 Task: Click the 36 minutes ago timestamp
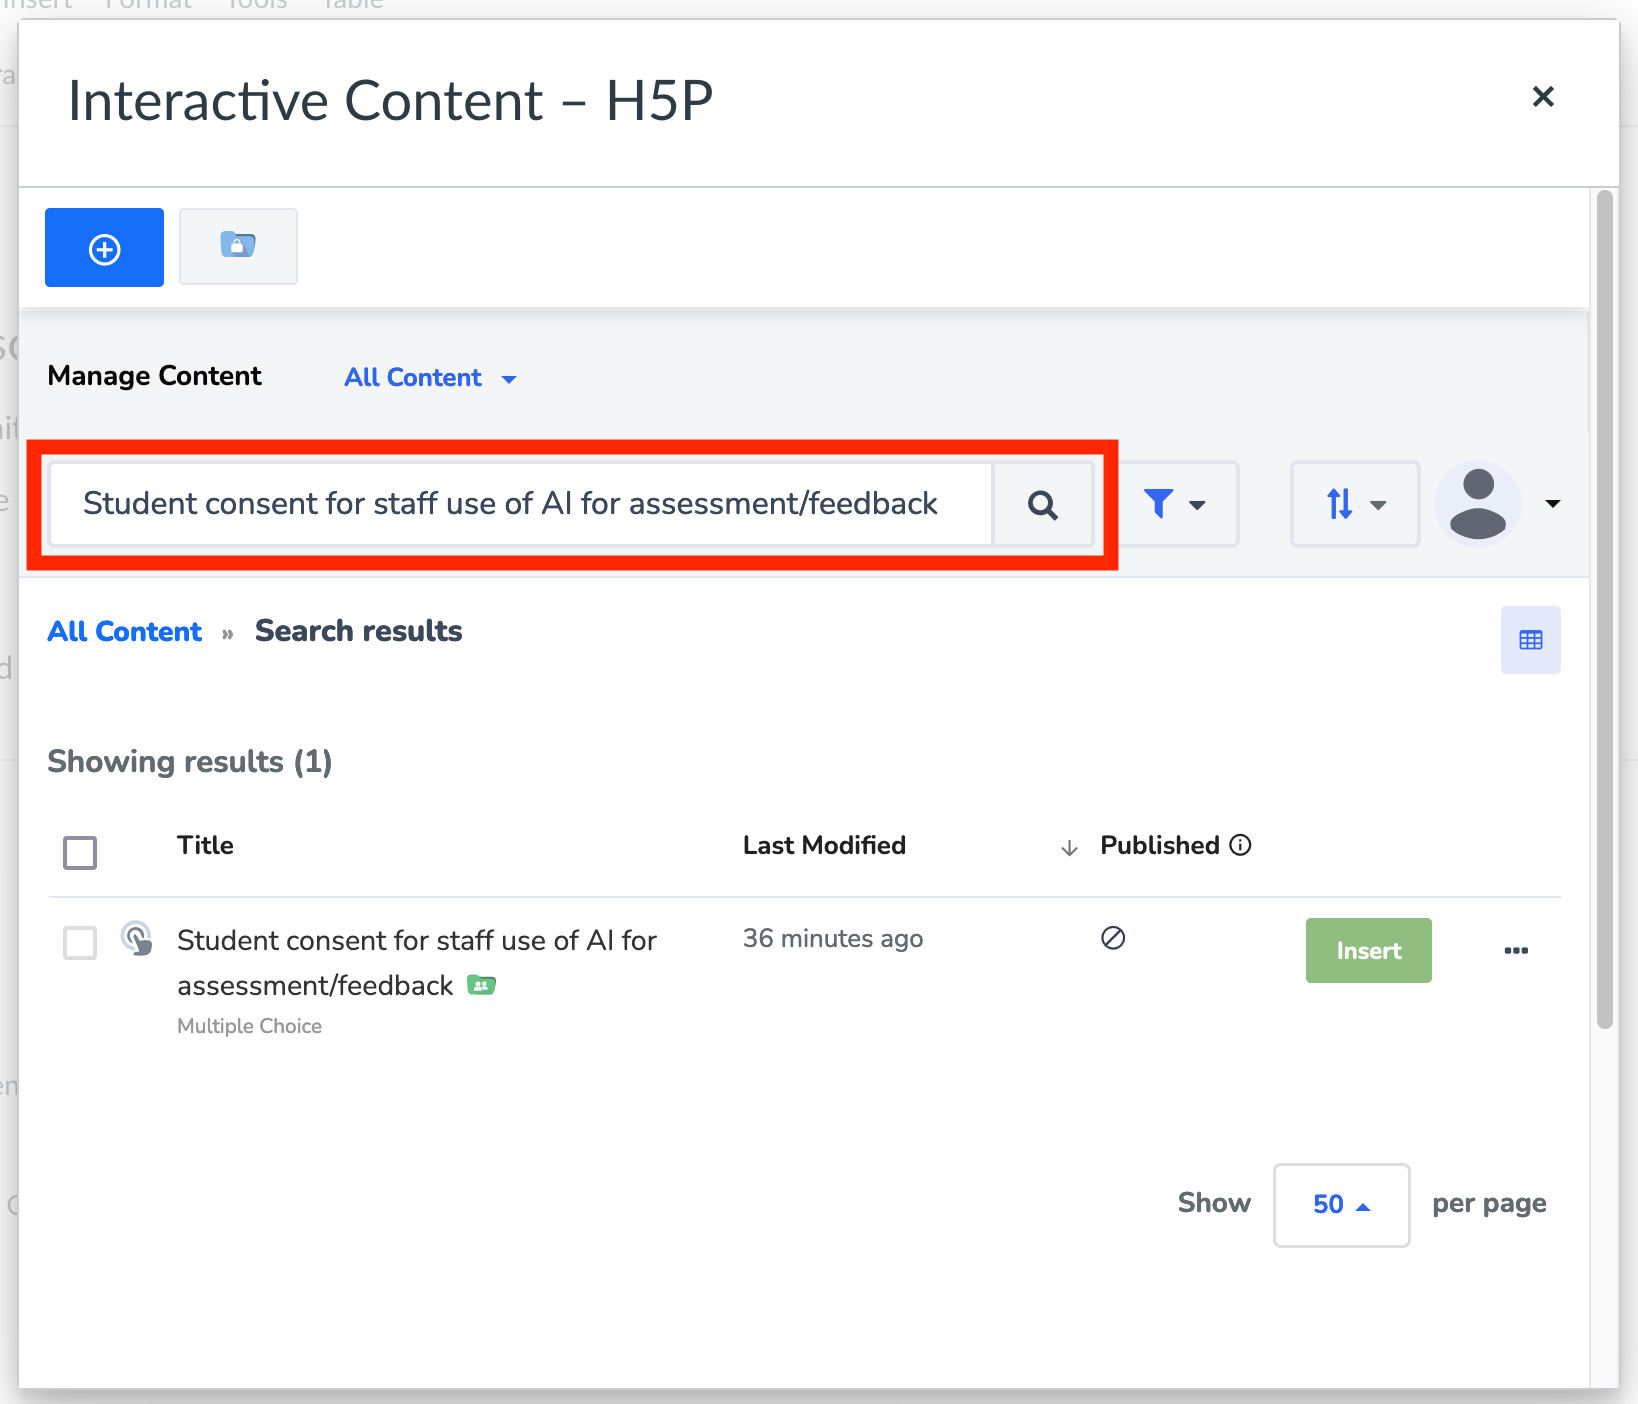pos(832,938)
